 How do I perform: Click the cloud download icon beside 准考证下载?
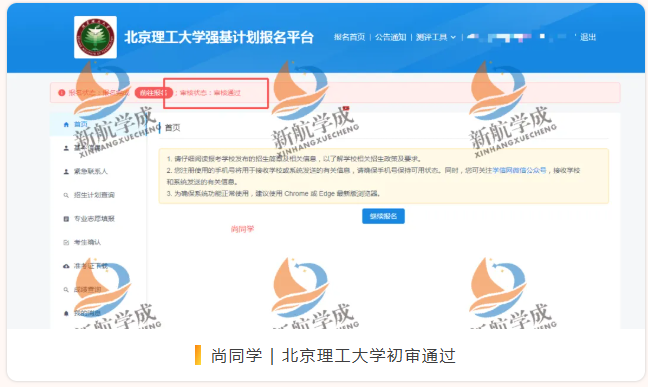click(x=66, y=266)
